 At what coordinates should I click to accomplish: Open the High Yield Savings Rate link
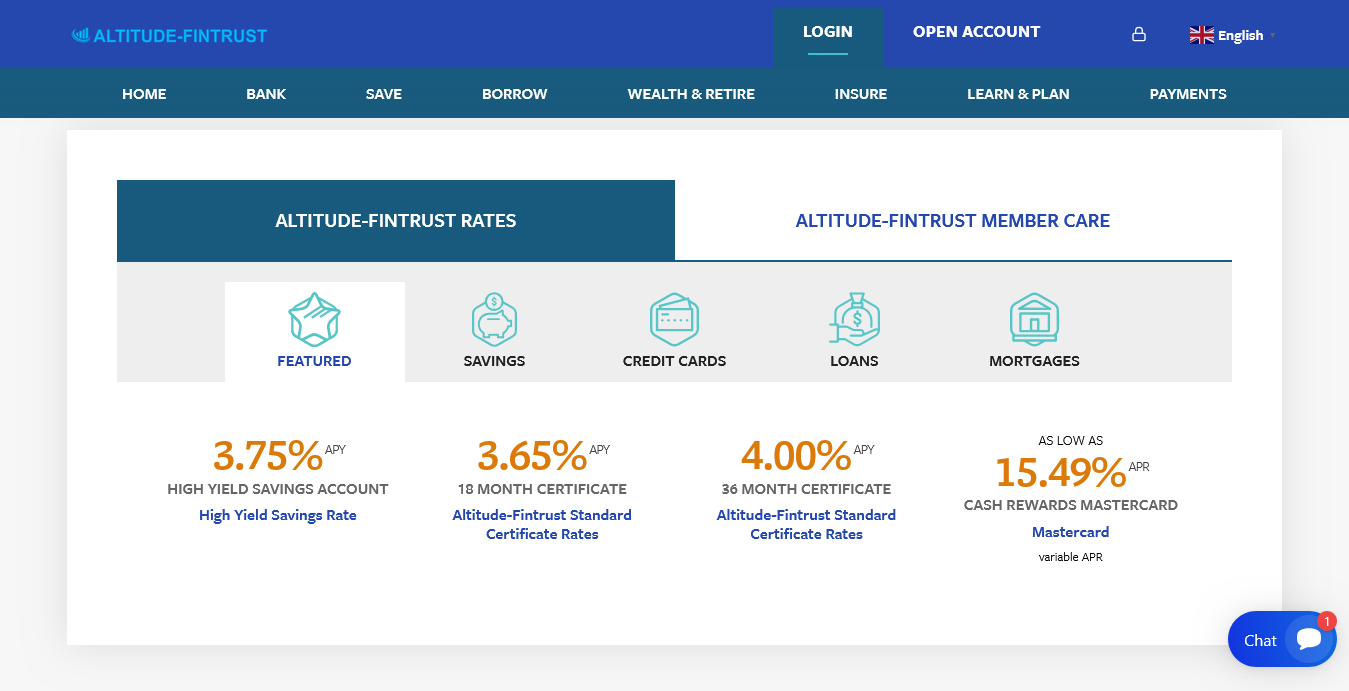tap(278, 515)
